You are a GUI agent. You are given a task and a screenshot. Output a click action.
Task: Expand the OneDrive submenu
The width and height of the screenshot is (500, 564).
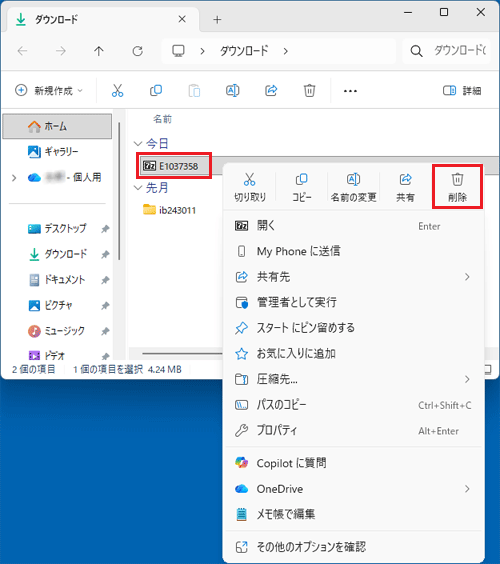pos(467,489)
